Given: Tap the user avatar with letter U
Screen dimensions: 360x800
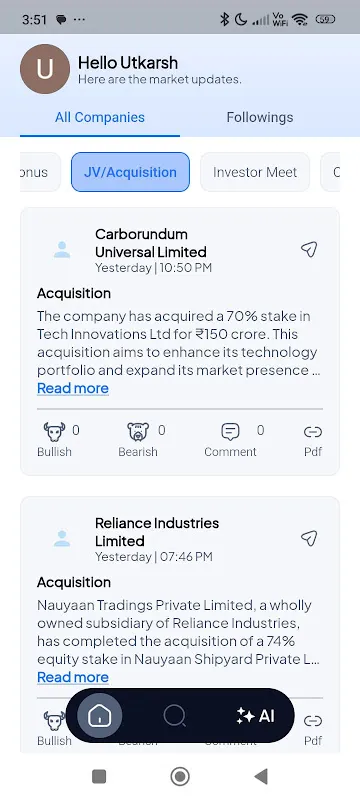Looking at the screenshot, I should [x=45, y=69].
